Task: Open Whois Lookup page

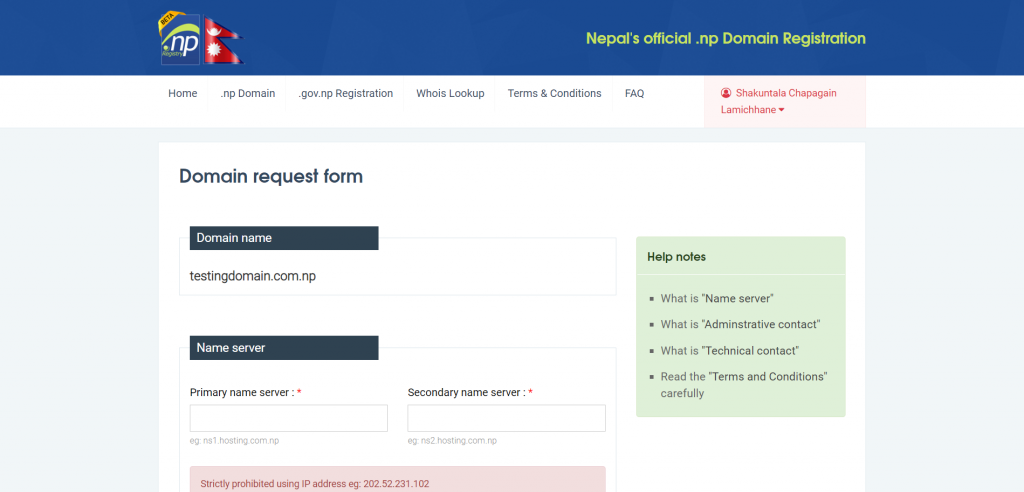Action: 450,93
